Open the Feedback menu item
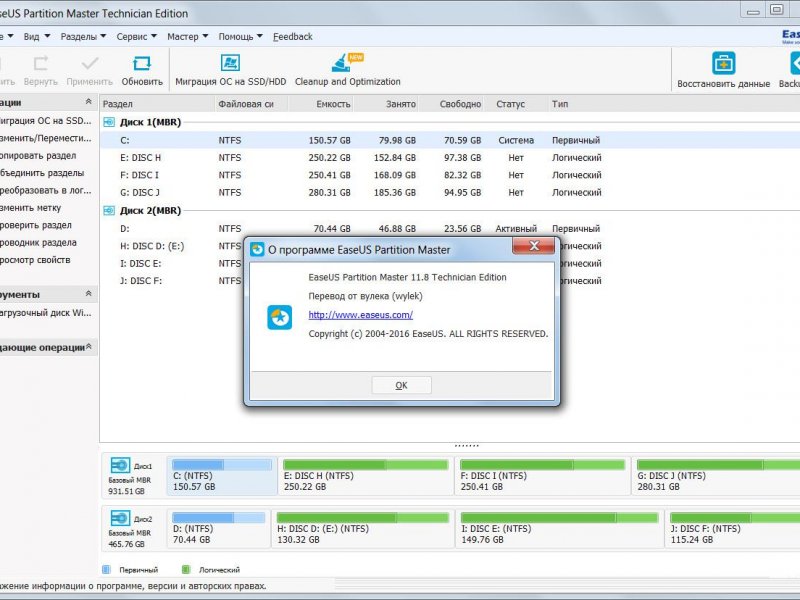 pyautogui.click(x=292, y=37)
